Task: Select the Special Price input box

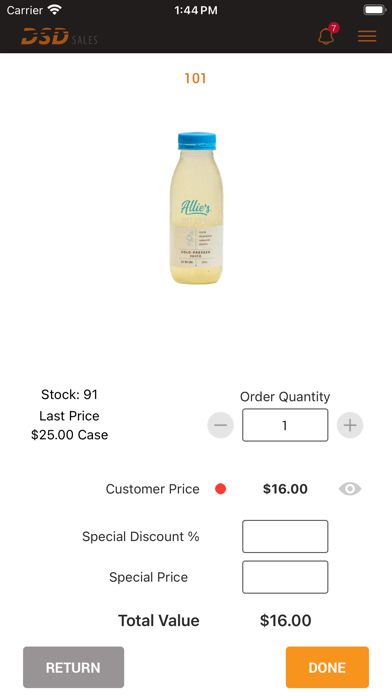Action: 285,577
